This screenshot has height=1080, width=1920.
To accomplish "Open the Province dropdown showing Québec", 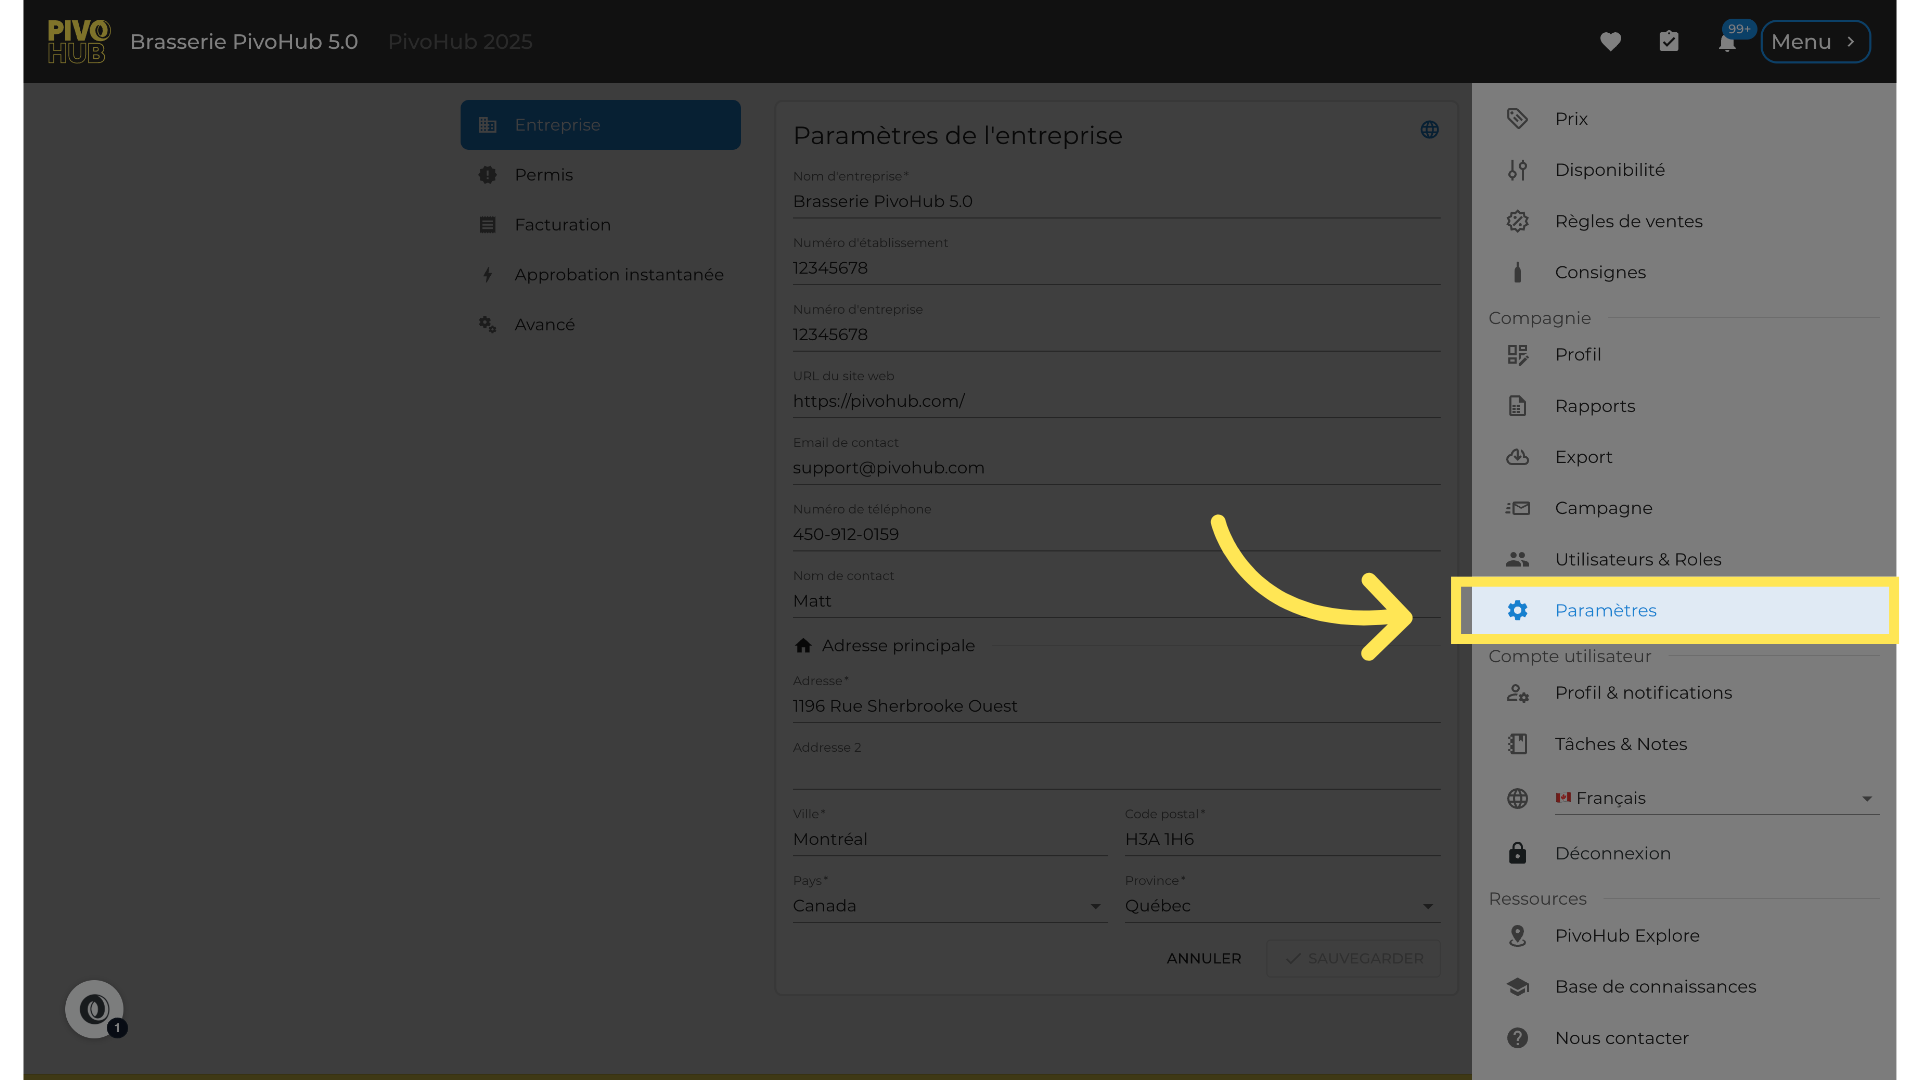I will [x=1281, y=906].
